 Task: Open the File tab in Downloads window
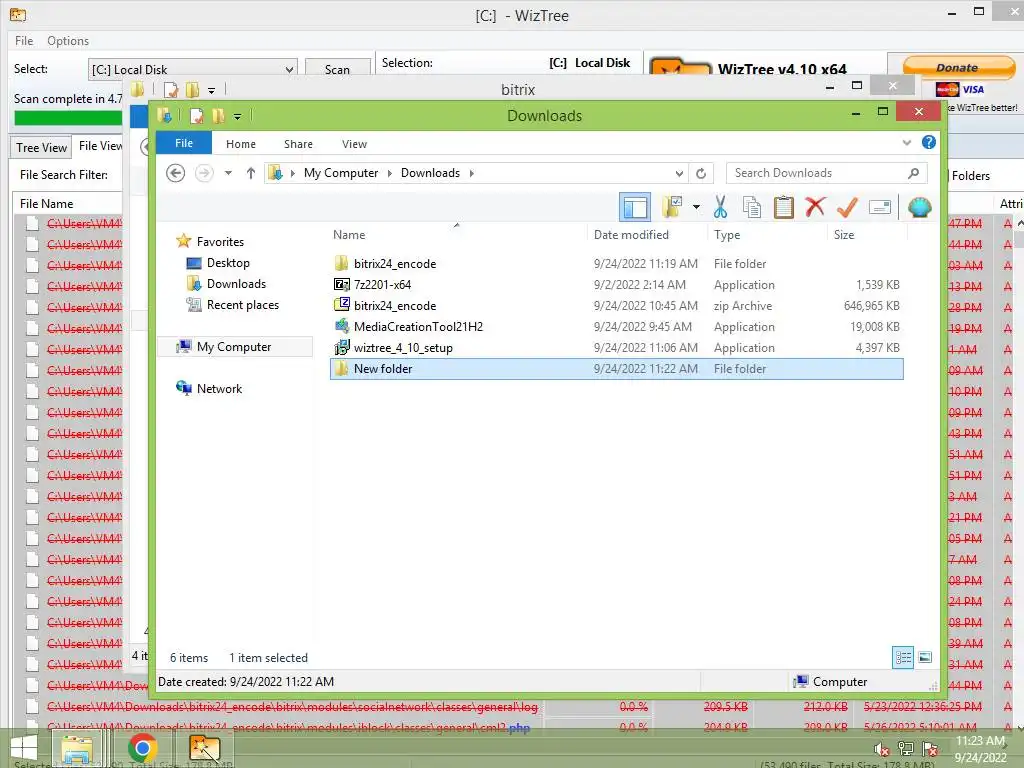coord(184,143)
